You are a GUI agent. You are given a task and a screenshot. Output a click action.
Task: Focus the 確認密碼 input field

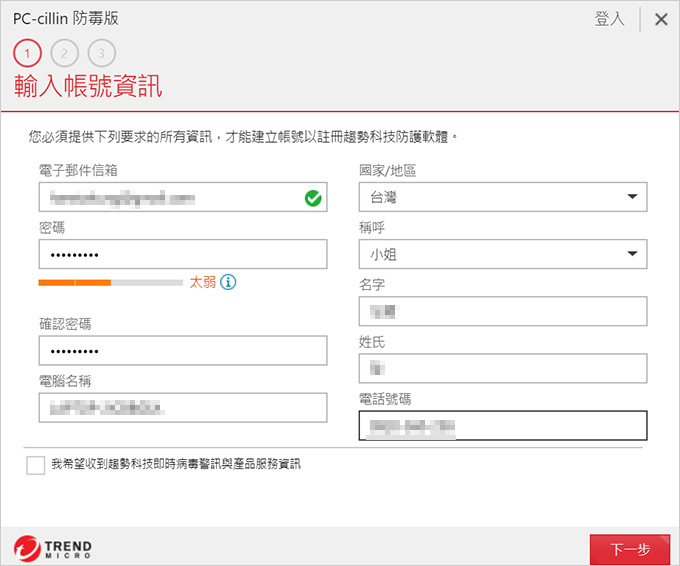(183, 350)
